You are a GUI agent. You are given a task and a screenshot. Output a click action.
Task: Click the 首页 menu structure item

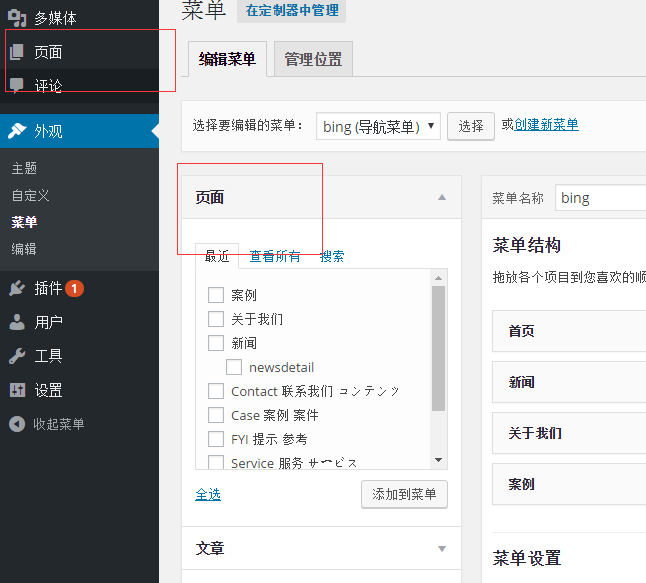coord(569,331)
